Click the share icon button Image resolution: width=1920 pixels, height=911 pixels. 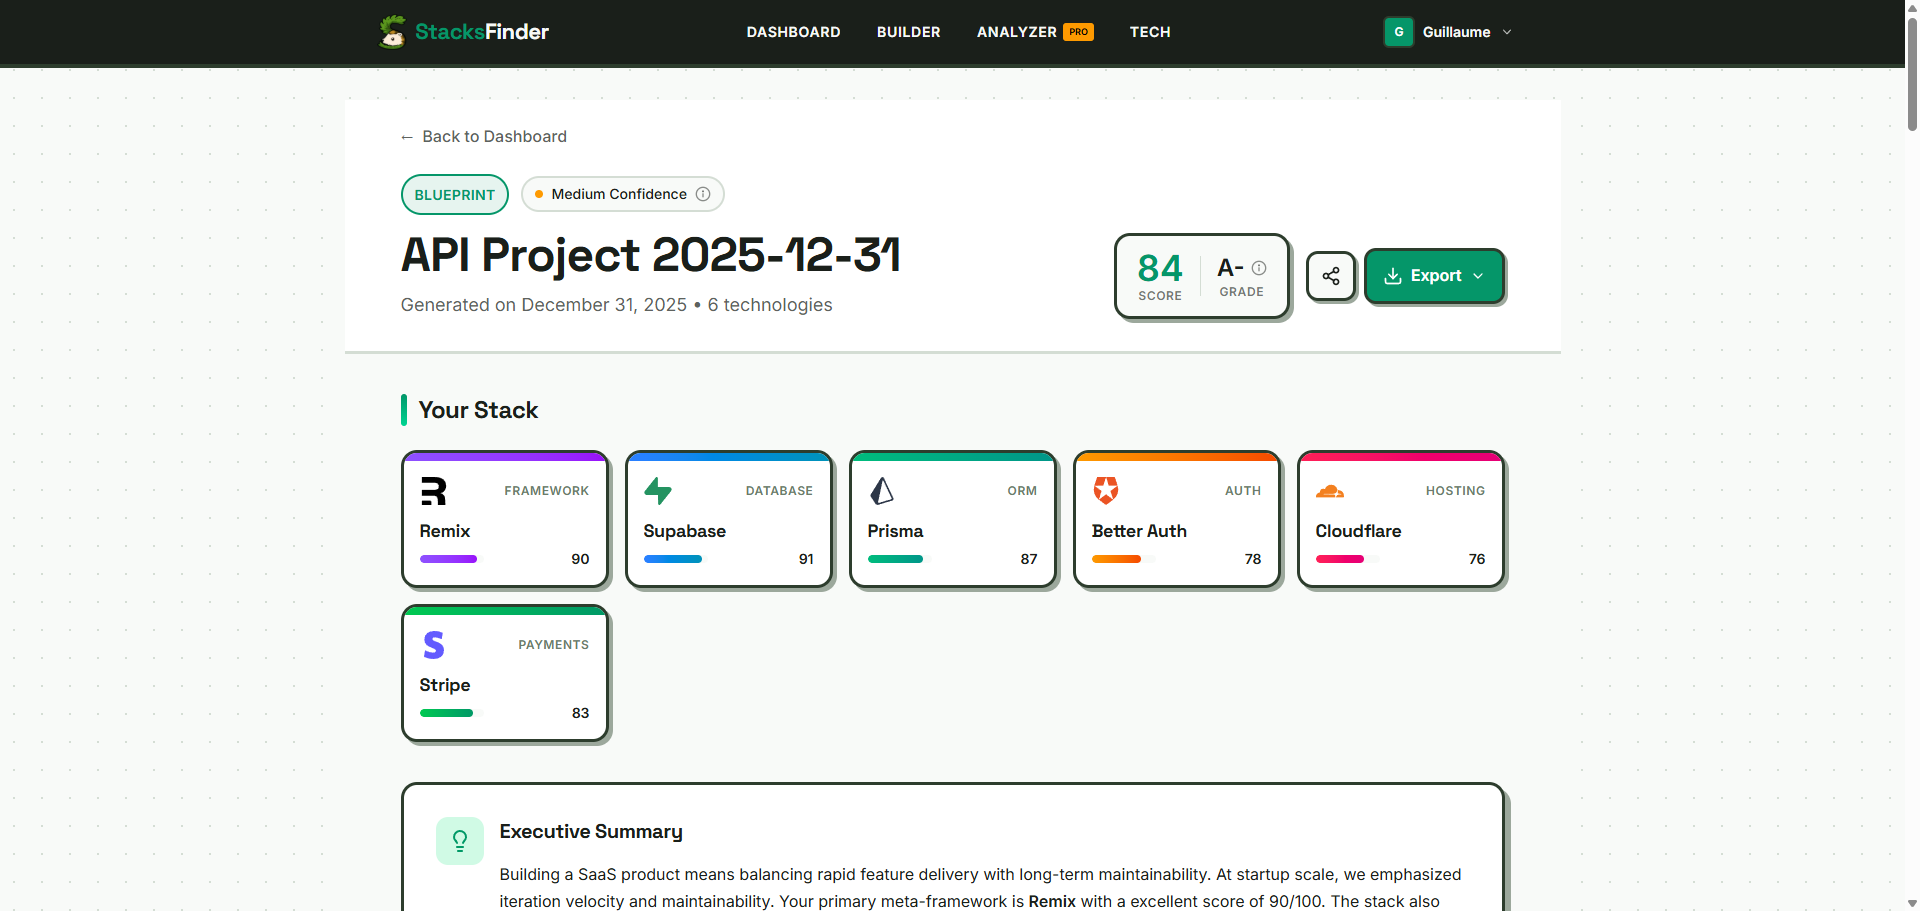(x=1331, y=276)
